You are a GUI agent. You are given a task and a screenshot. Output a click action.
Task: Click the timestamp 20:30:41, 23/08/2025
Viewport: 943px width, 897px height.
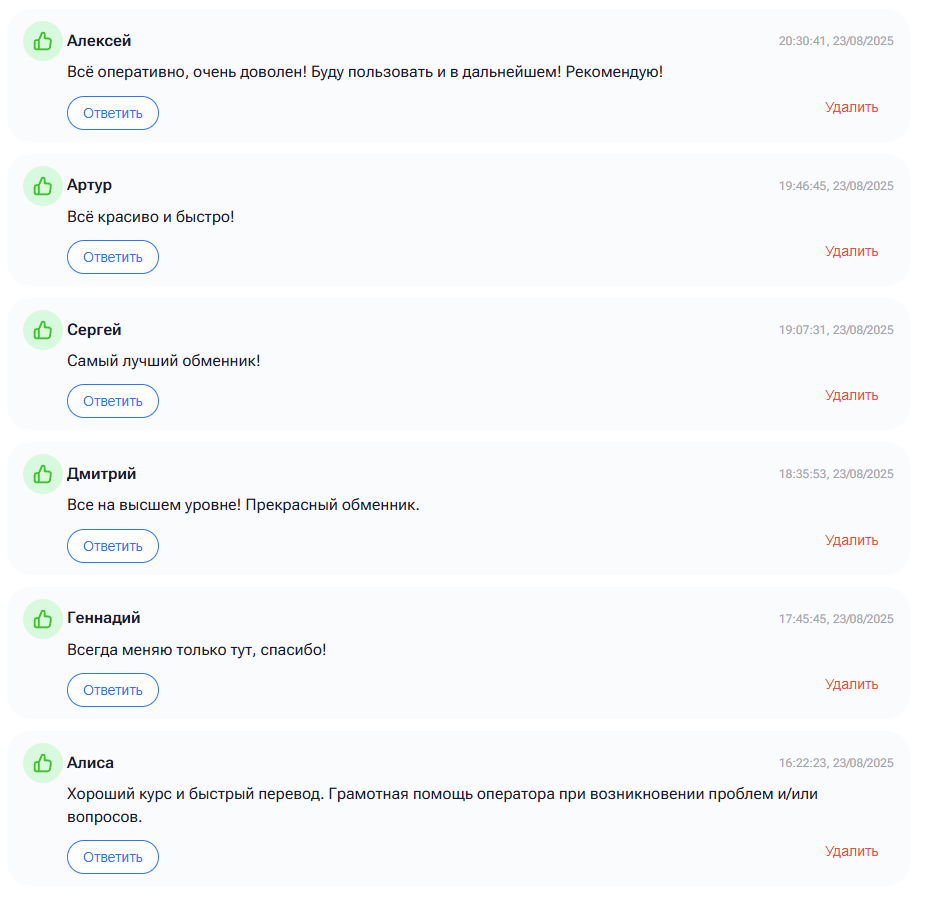pos(836,41)
